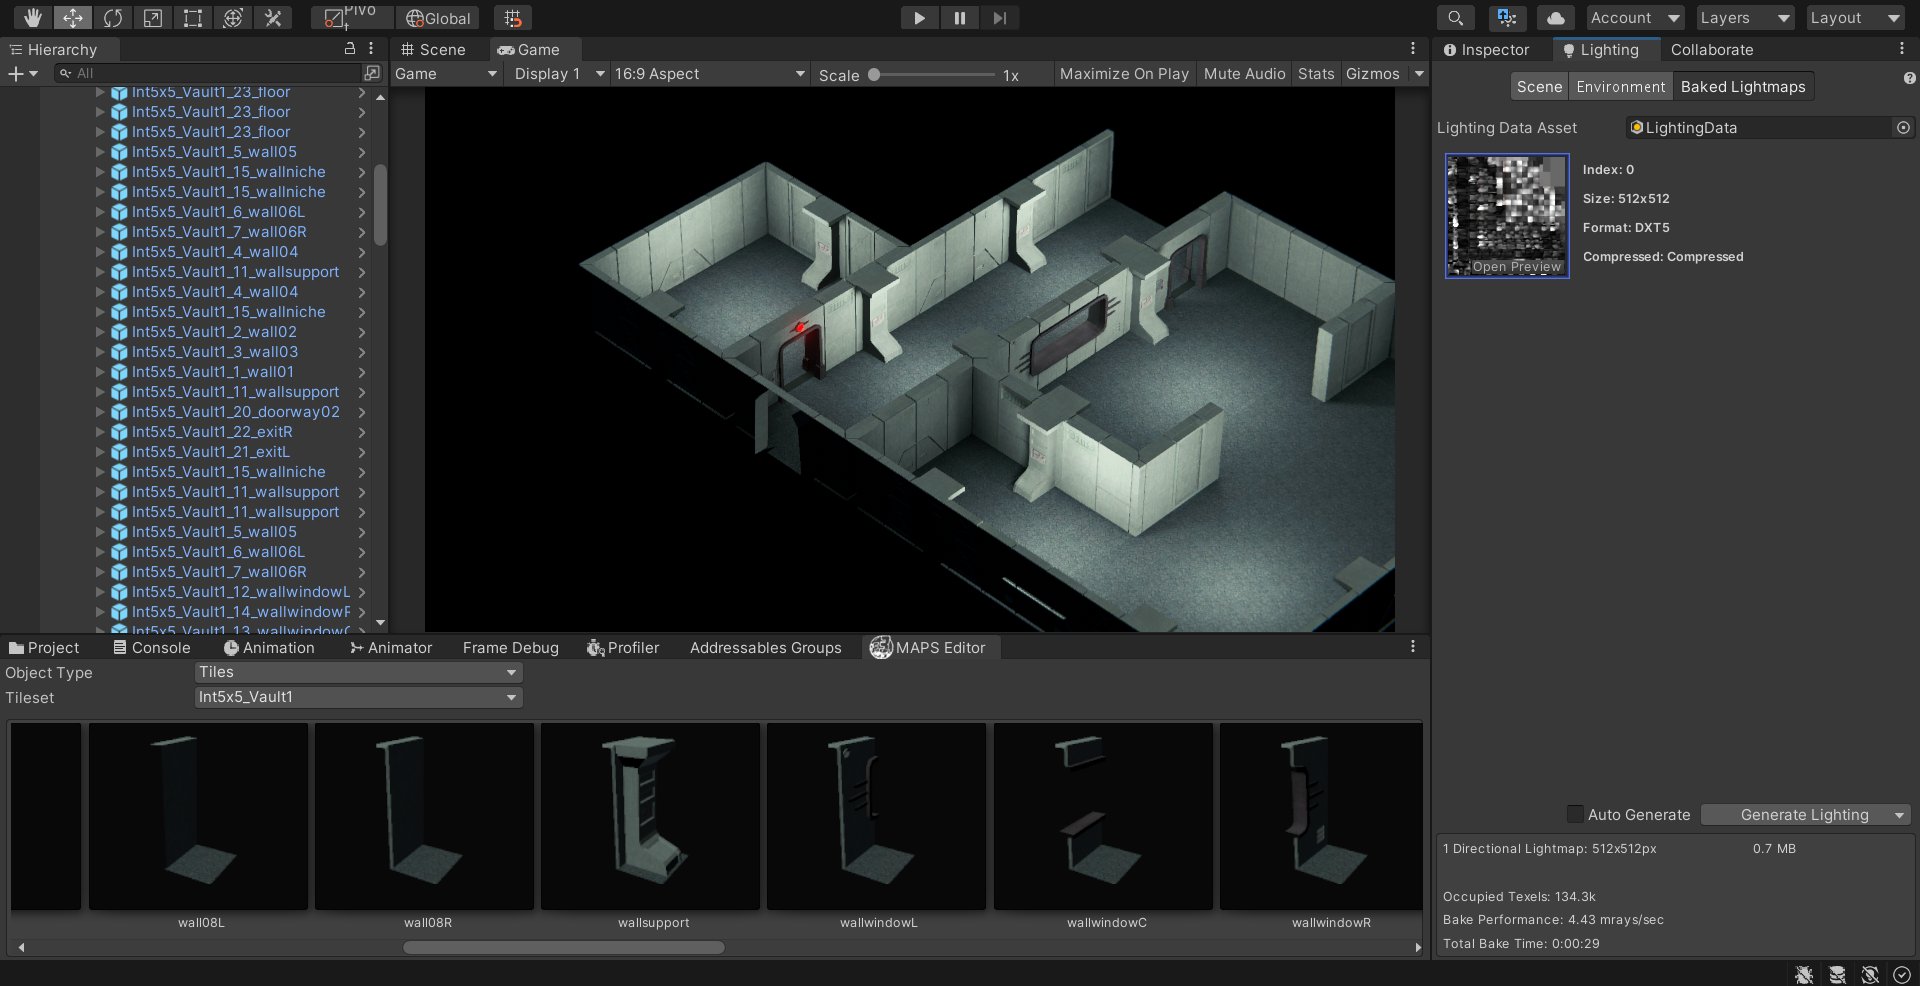
Task: Select the Rect transform tool
Action: click(x=193, y=17)
